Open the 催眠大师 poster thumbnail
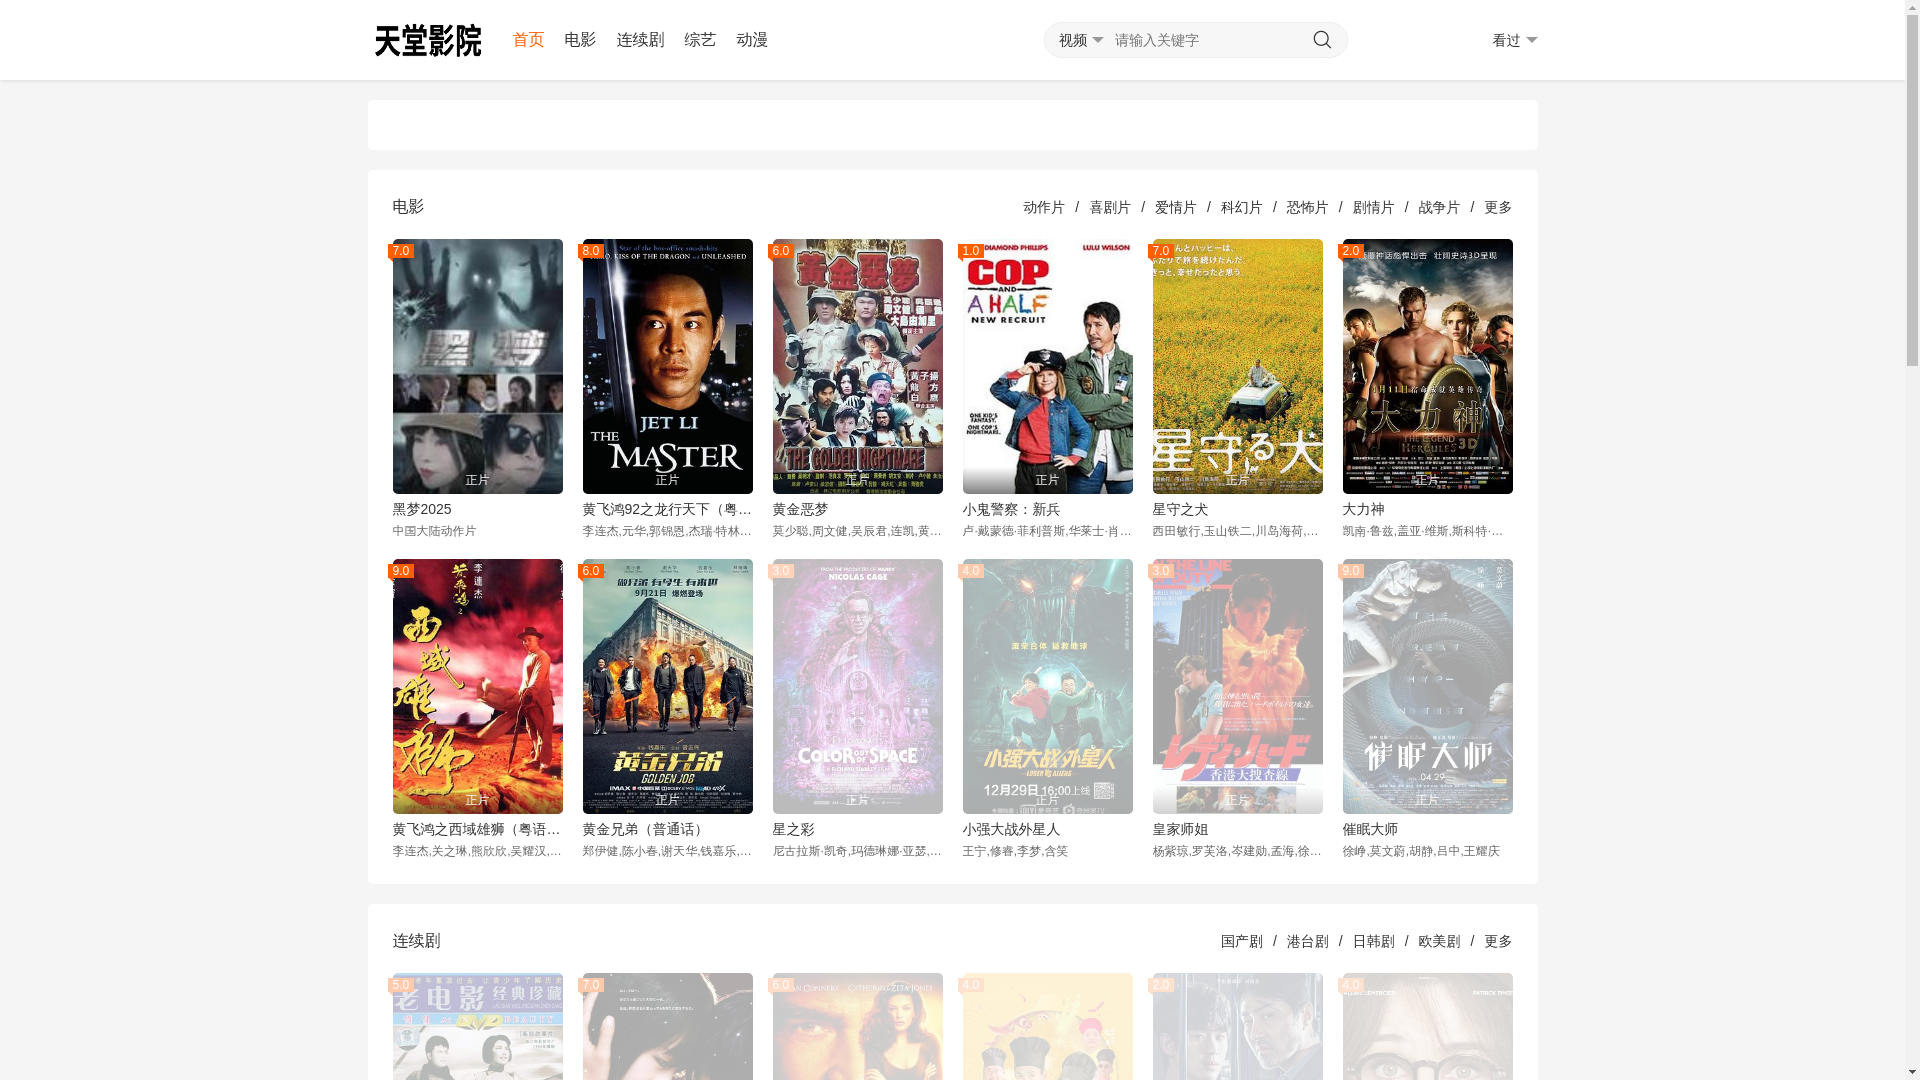 (1428, 686)
